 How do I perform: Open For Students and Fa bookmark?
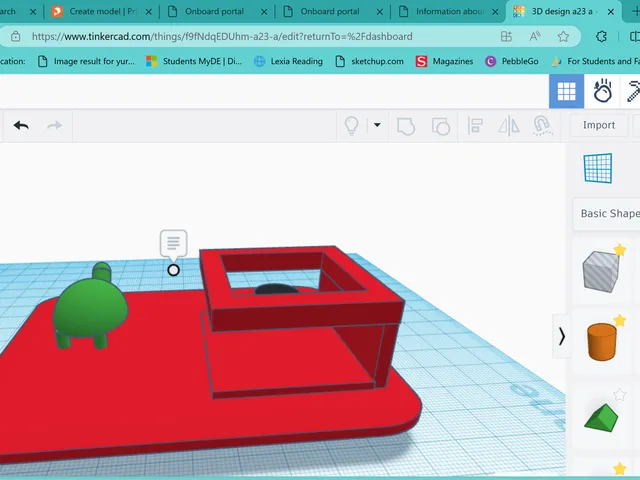point(596,61)
